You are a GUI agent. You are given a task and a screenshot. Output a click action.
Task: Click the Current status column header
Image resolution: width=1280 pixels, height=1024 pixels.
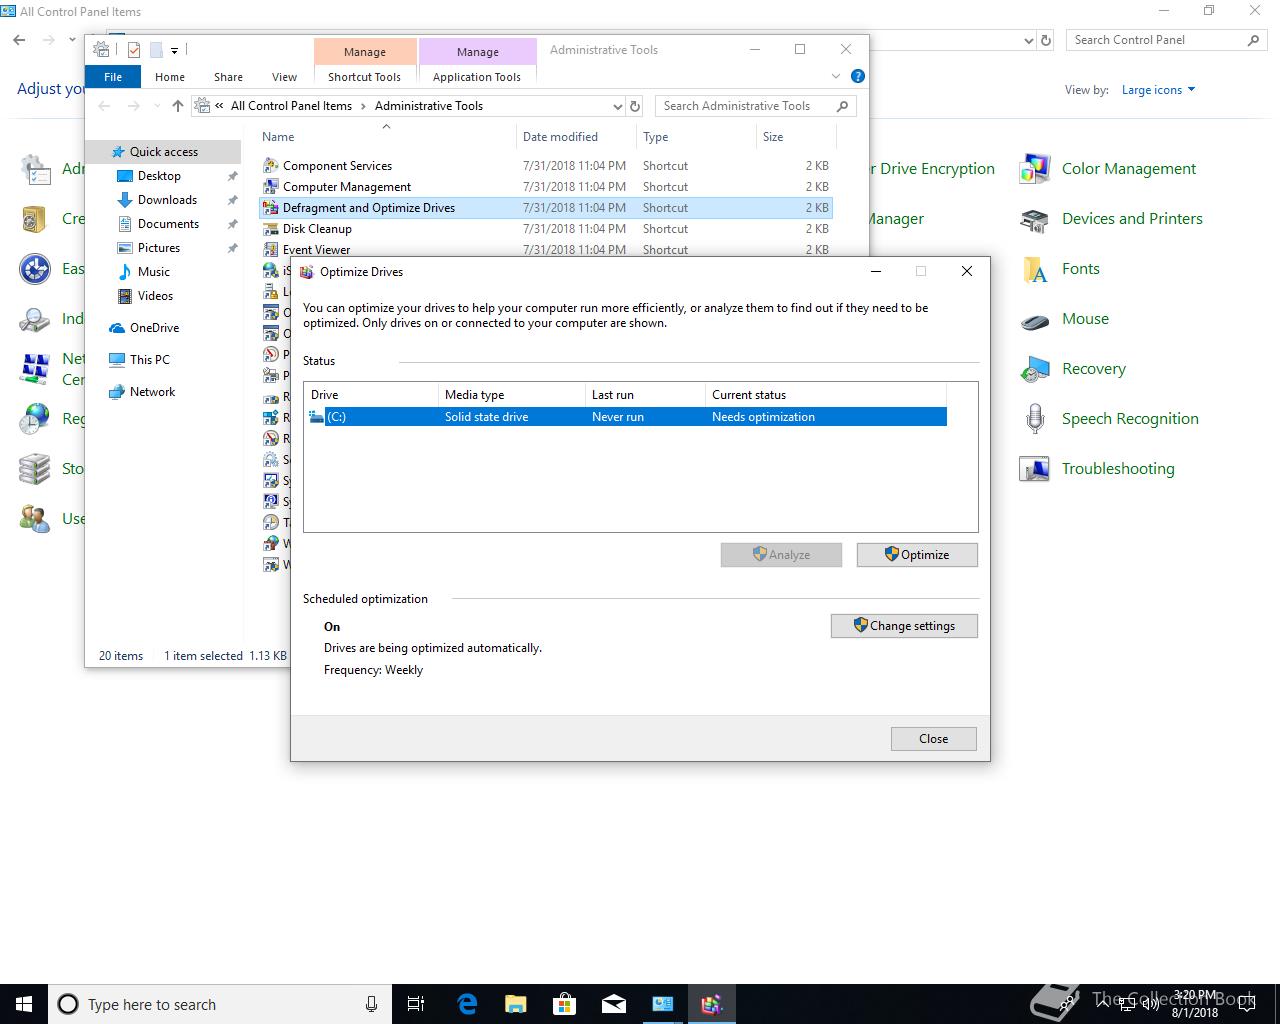click(x=826, y=395)
